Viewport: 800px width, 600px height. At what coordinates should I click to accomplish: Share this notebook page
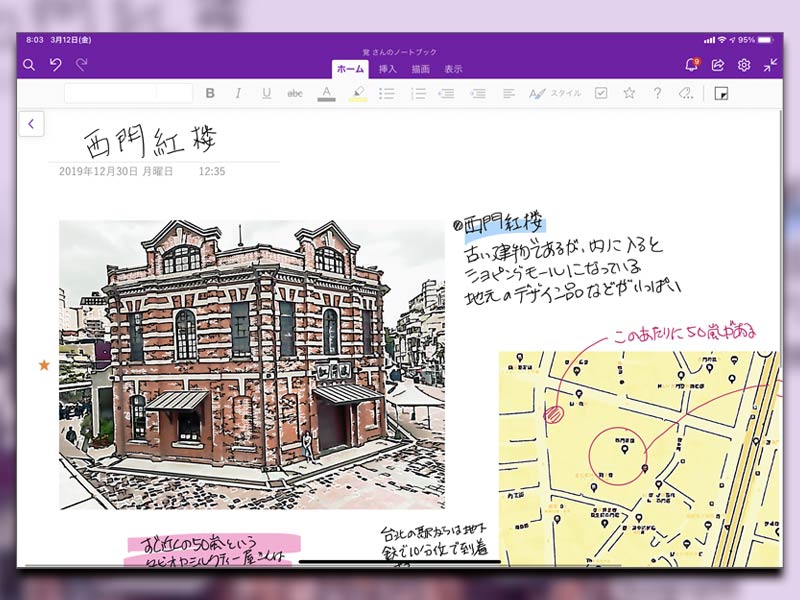(x=718, y=62)
